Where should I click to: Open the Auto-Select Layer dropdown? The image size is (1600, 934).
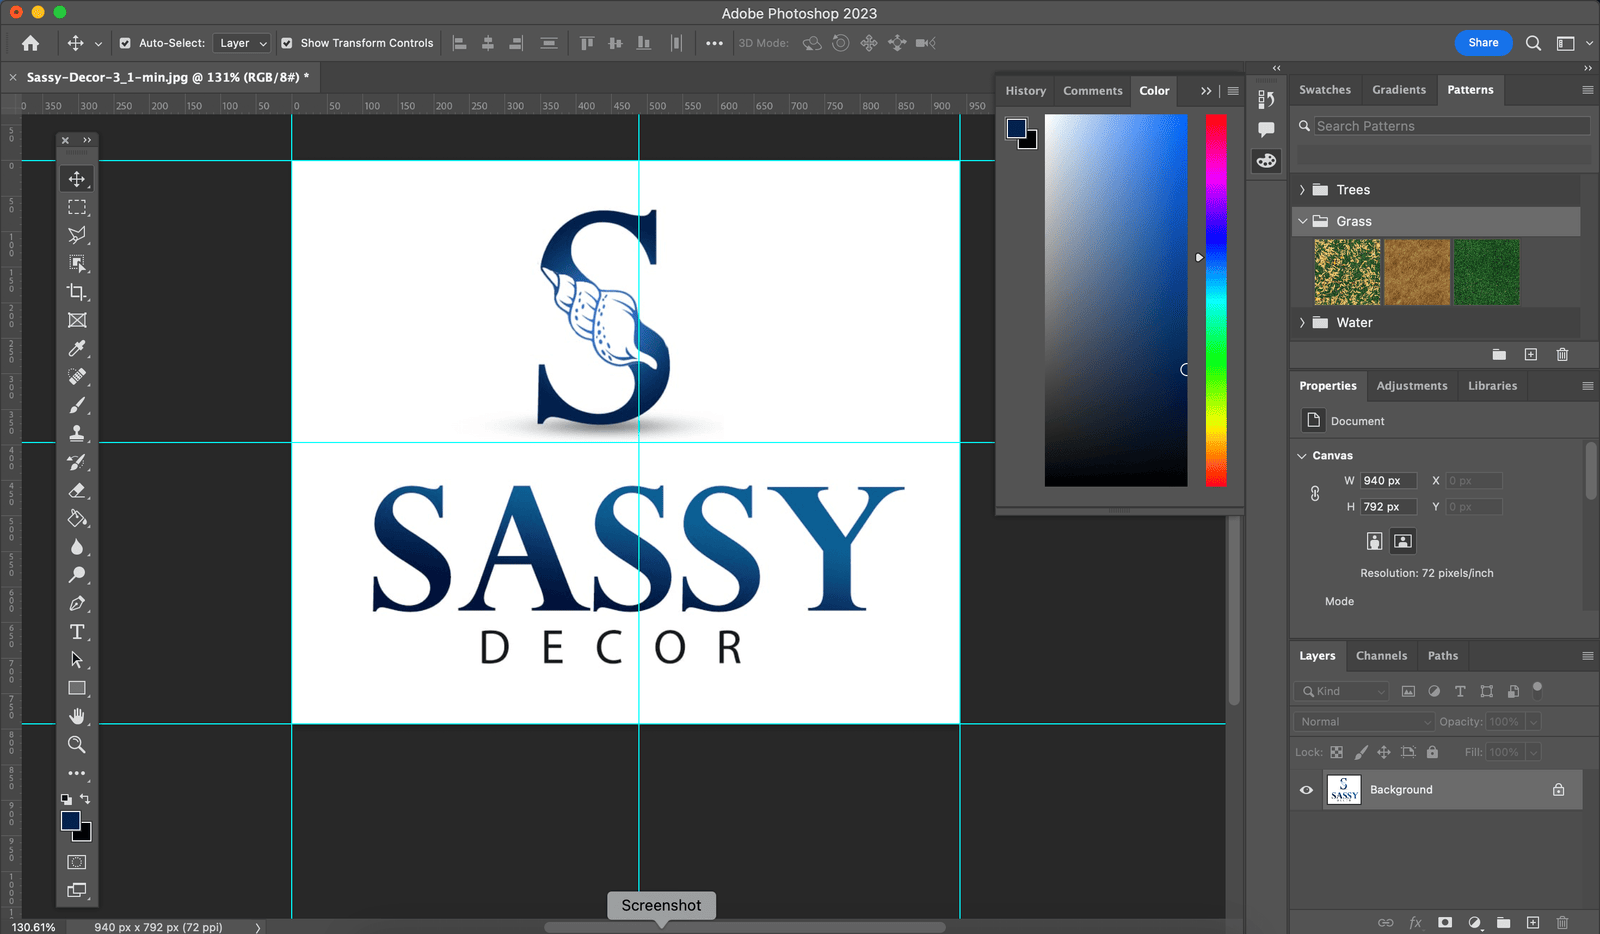[243, 43]
